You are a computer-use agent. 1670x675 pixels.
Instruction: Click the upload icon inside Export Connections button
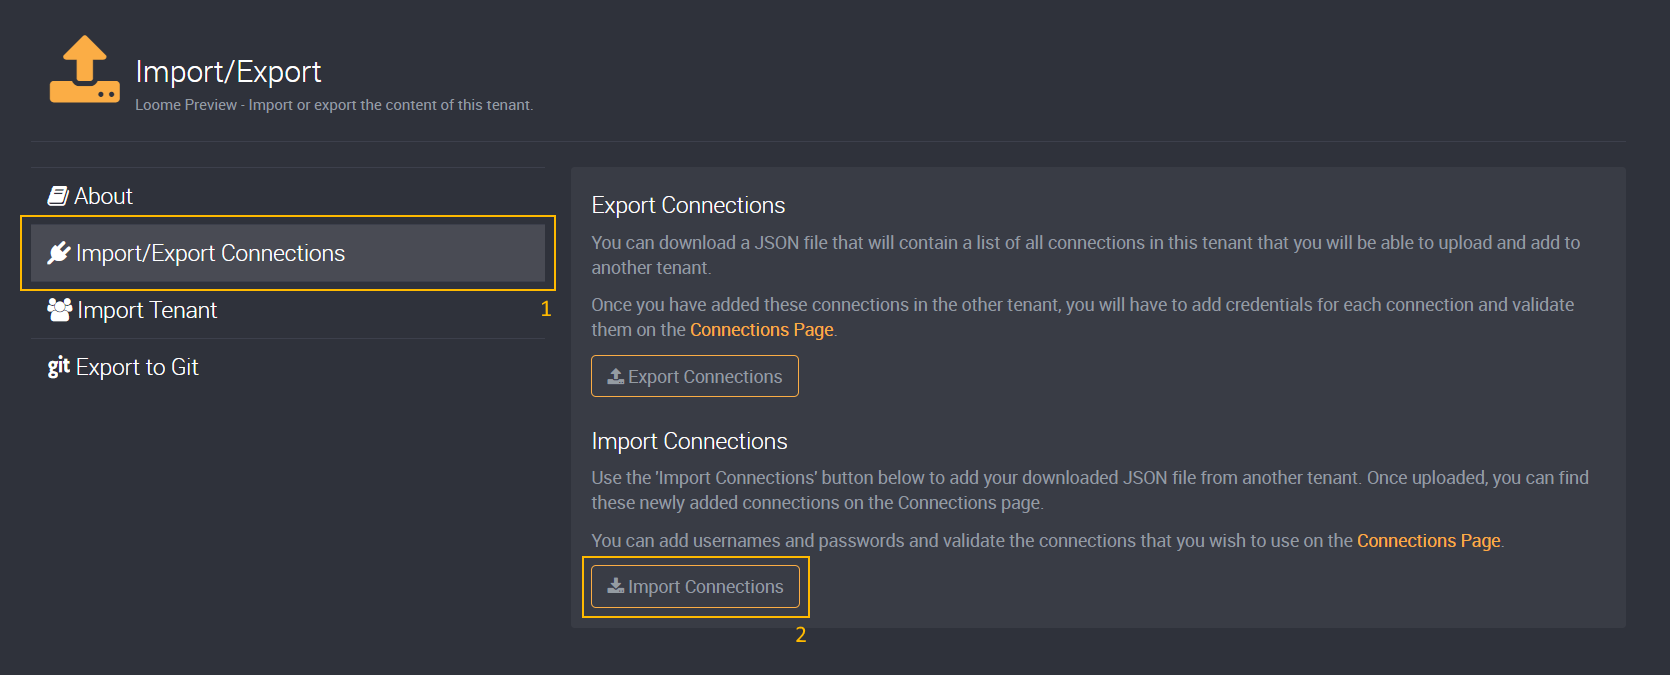click(x=616, y=377)
